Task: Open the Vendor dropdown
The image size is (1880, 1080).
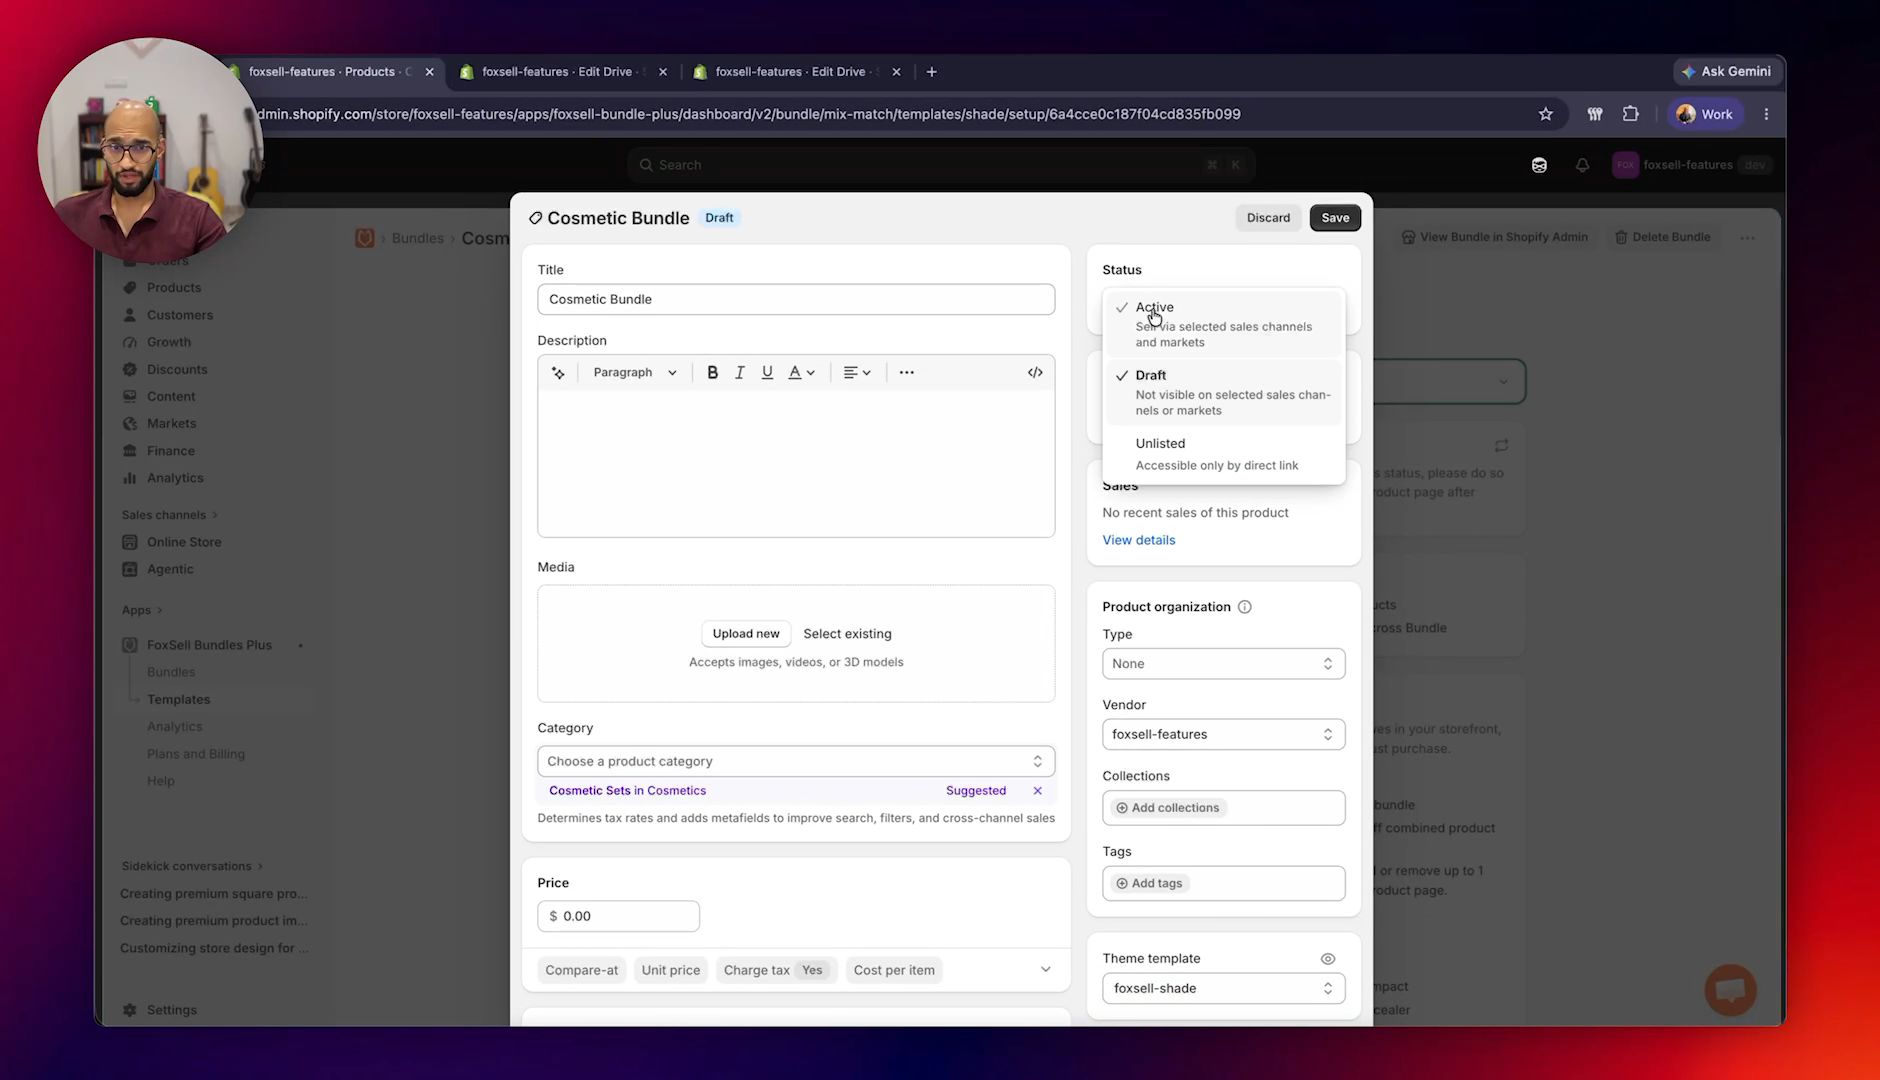Action: (x=1223, y=734)
